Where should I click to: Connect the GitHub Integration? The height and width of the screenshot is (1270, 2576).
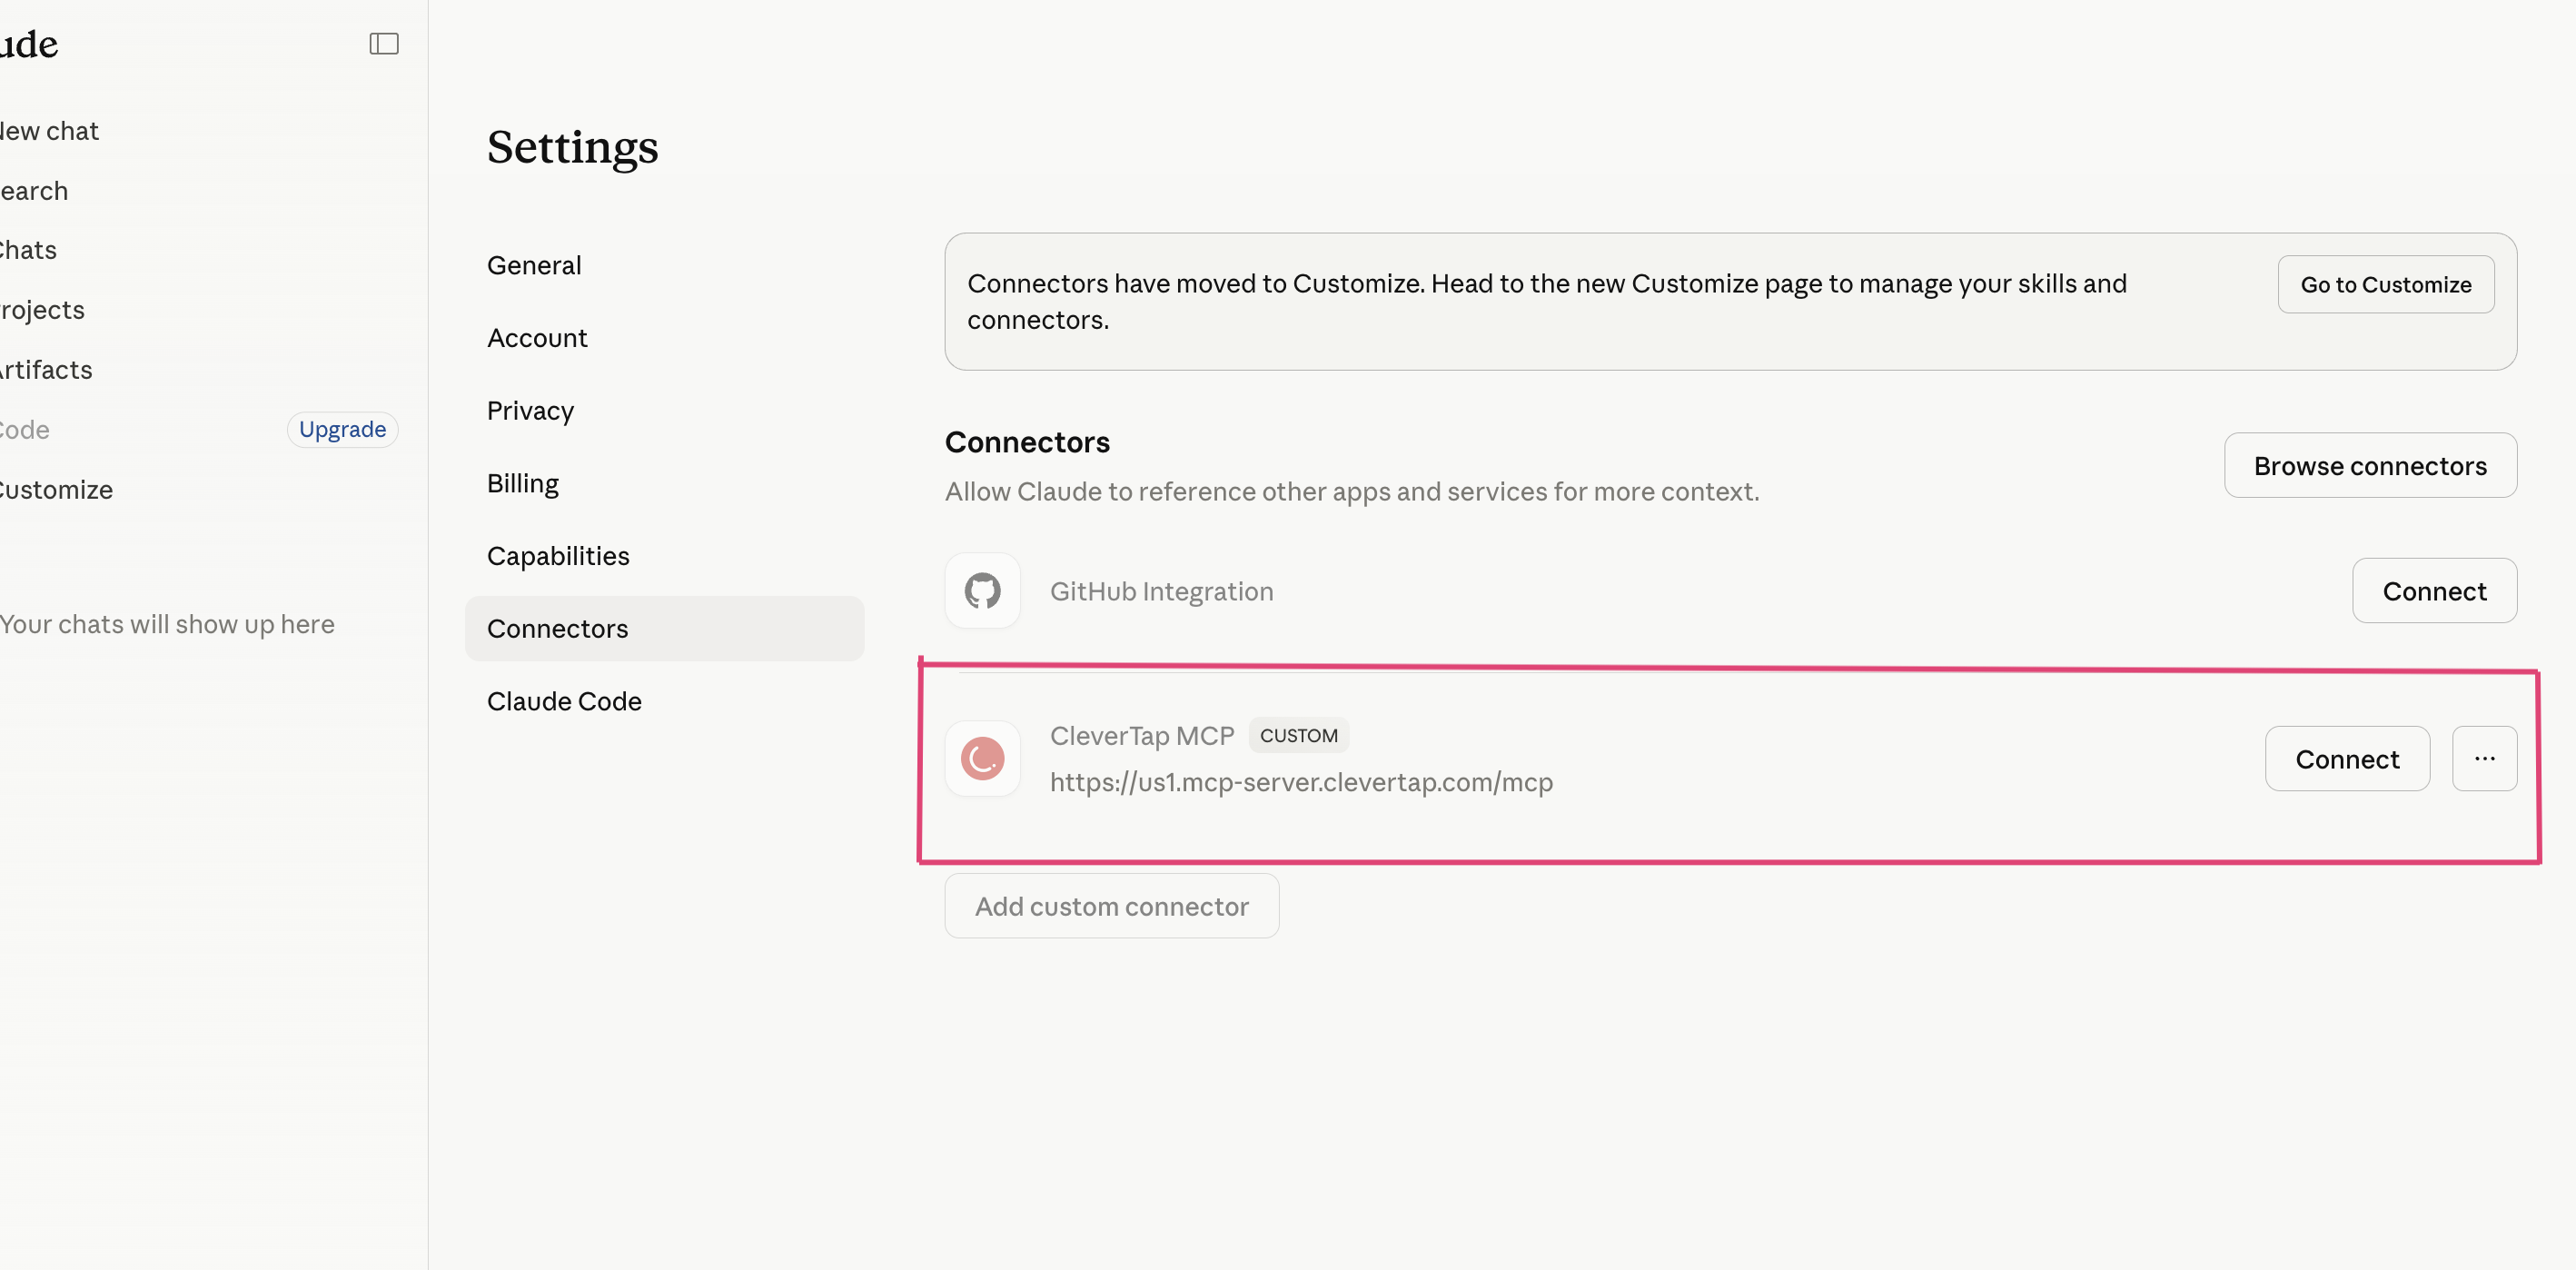pyautogui.click(x=2434, y=591)
